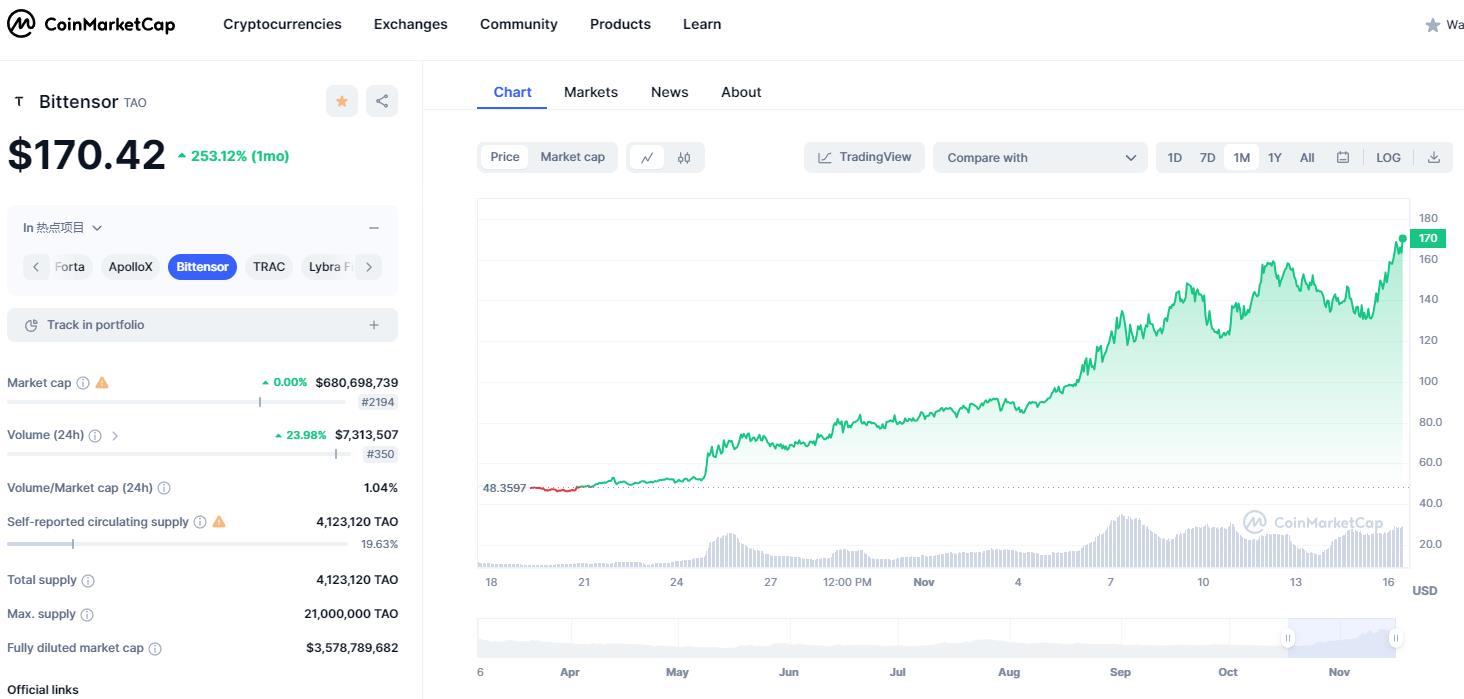The height and width of the screenshot is (699, 1464).
Task: Expand Volume (24h) details chevron
Action: 115,436
